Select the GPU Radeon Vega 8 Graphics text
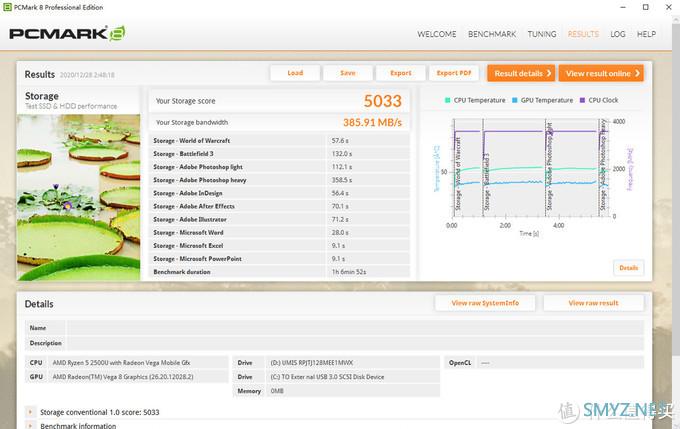This screenshot has height=429, width=680. coord(123,377)
